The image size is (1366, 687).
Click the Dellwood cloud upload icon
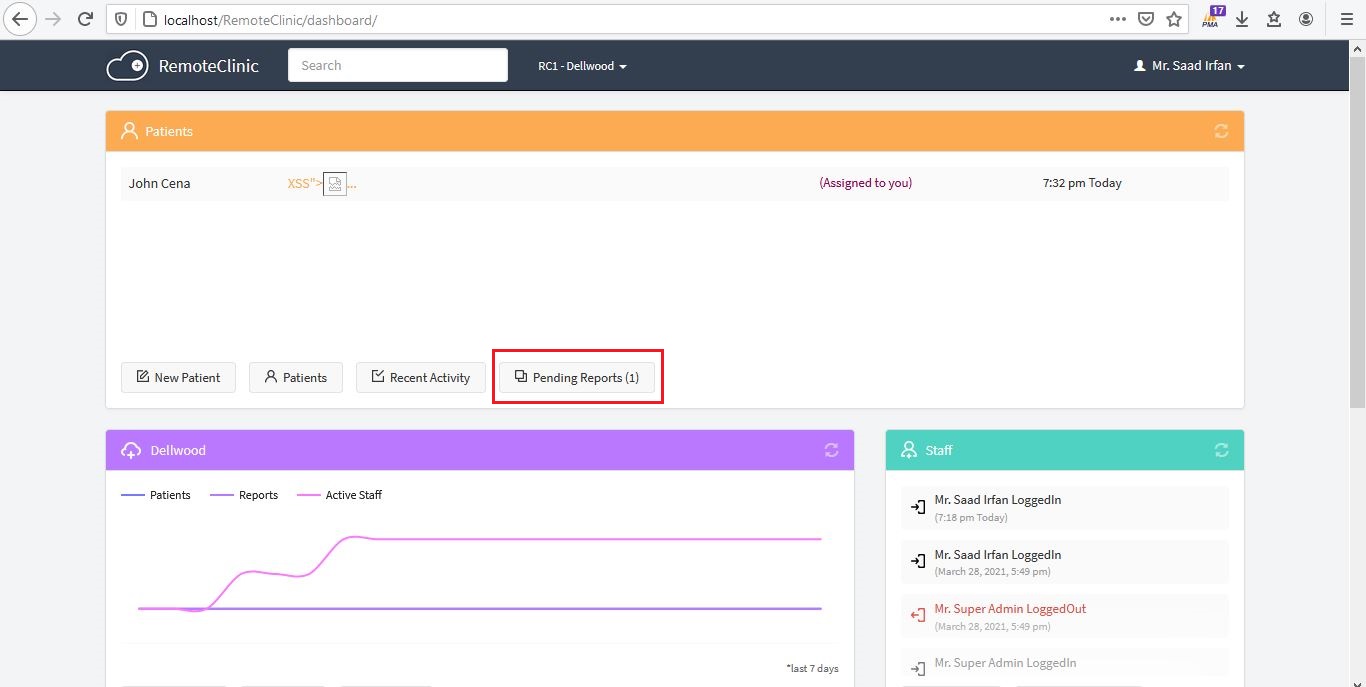coord(131,450)
